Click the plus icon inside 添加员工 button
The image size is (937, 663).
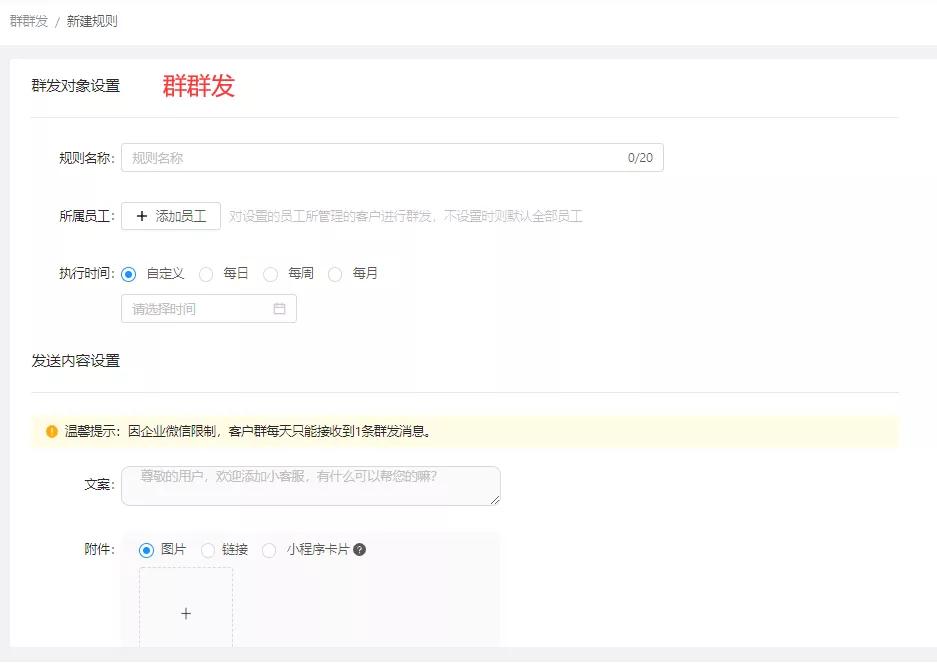point(143,216)
